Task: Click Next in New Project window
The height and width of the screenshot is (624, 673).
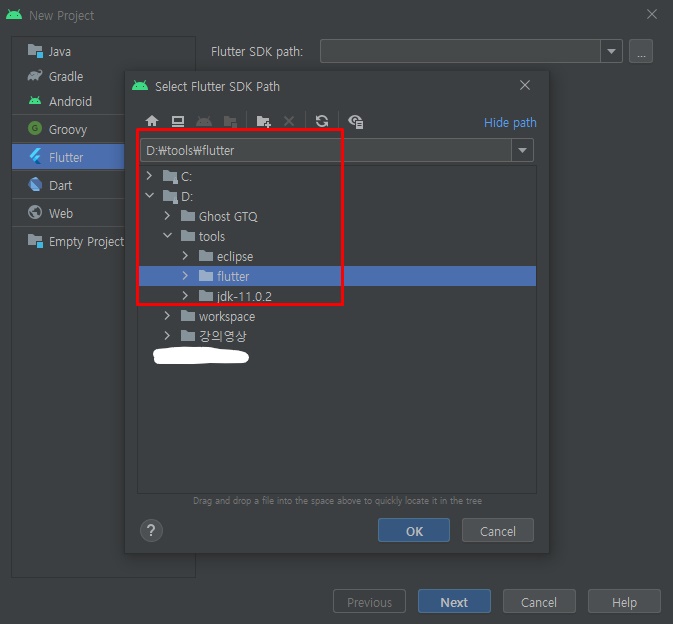Action: (454, 602)
